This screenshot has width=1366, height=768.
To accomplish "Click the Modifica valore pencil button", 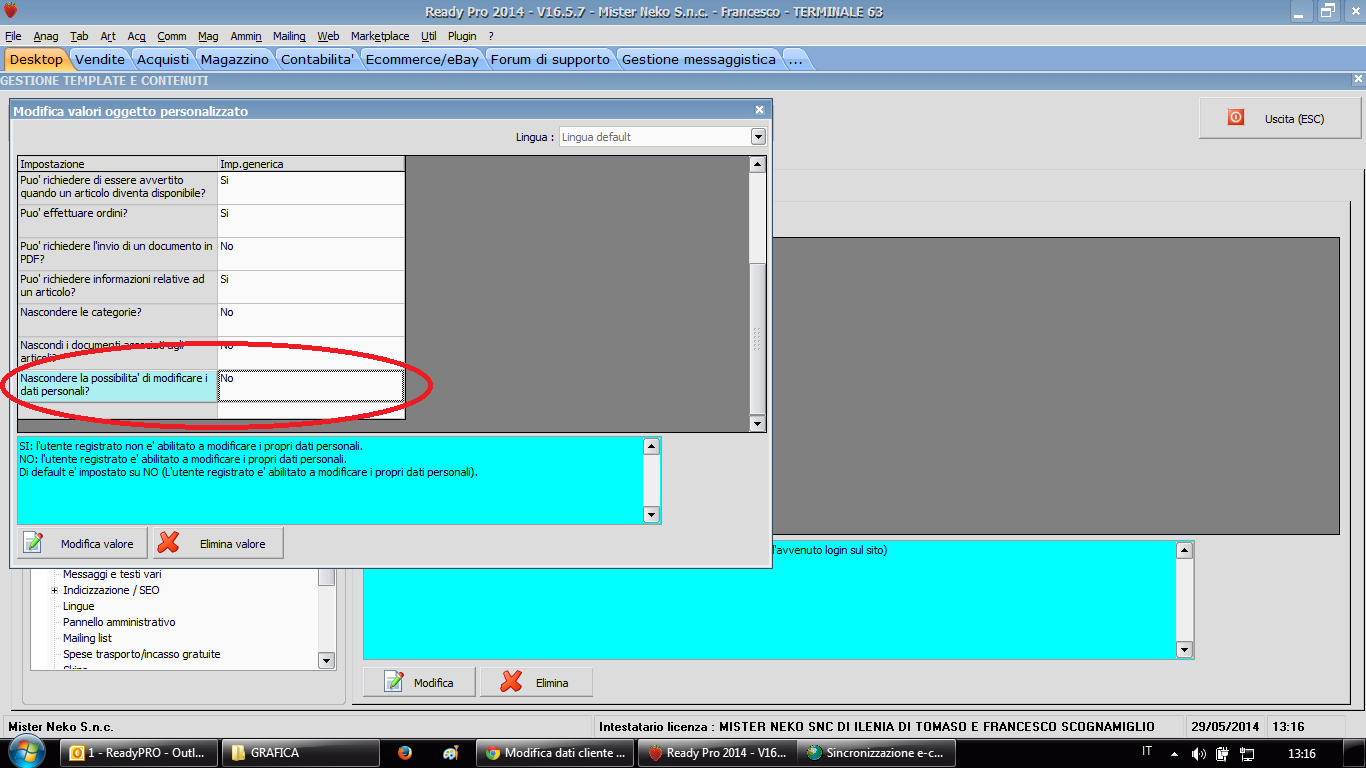I will click(x=82, y=543).
